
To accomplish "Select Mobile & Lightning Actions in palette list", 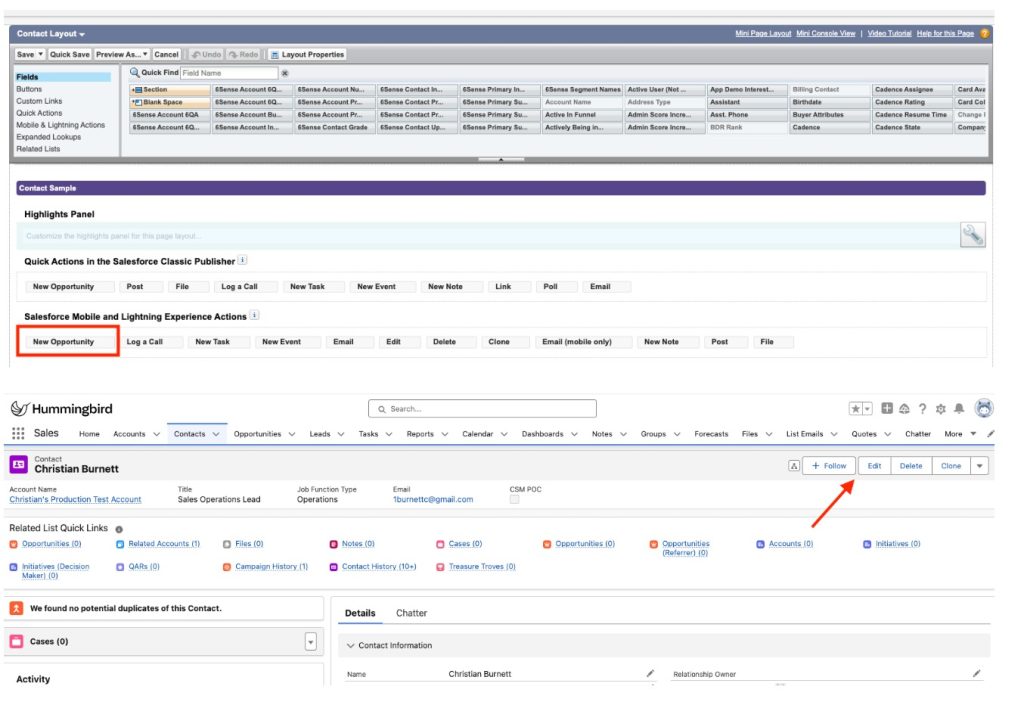I will (x=60, y=125).
